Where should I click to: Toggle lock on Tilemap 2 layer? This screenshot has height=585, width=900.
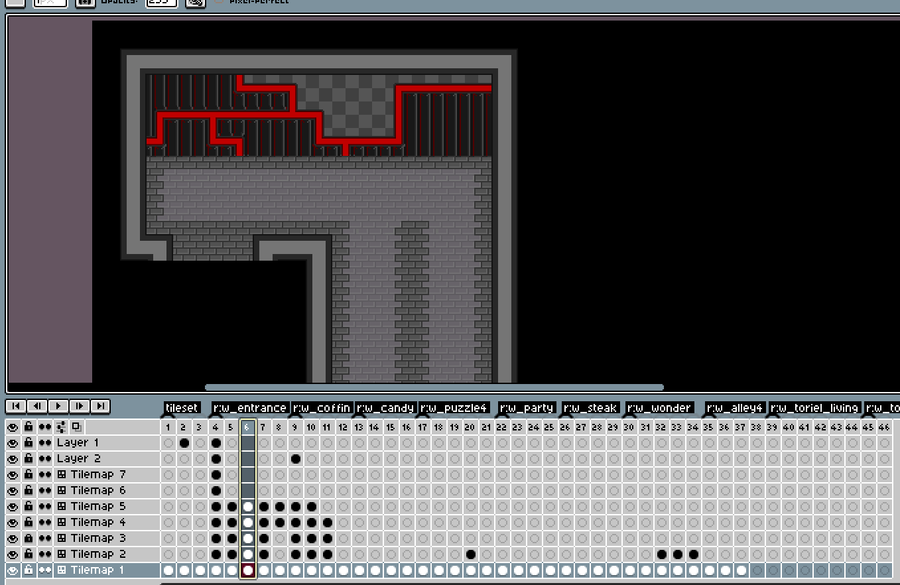tap(28, 554)
